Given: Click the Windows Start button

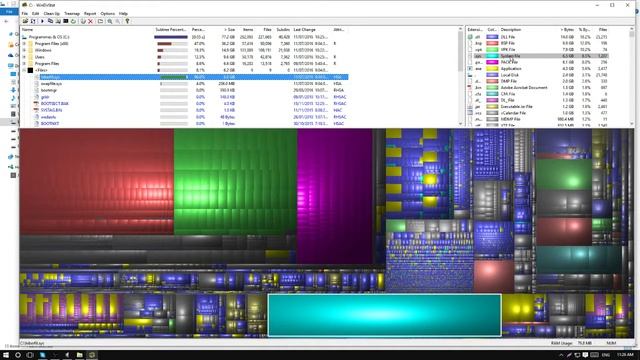Looking at the screenshot, I should pyautogui.click(x=6, y=355).
